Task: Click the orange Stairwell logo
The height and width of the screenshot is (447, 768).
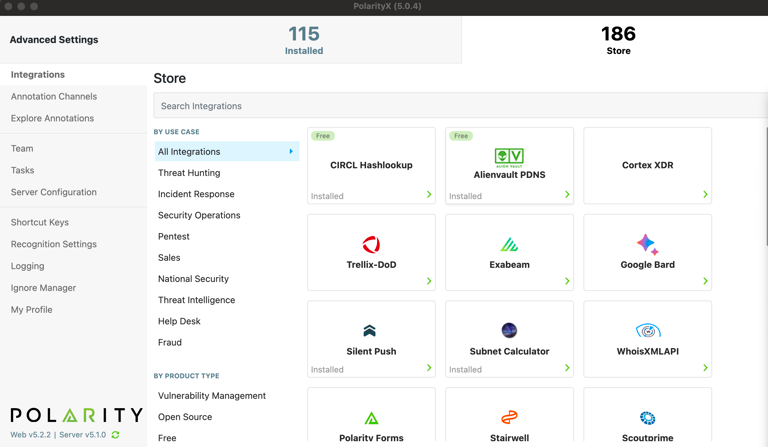Action: coord(509,417)
